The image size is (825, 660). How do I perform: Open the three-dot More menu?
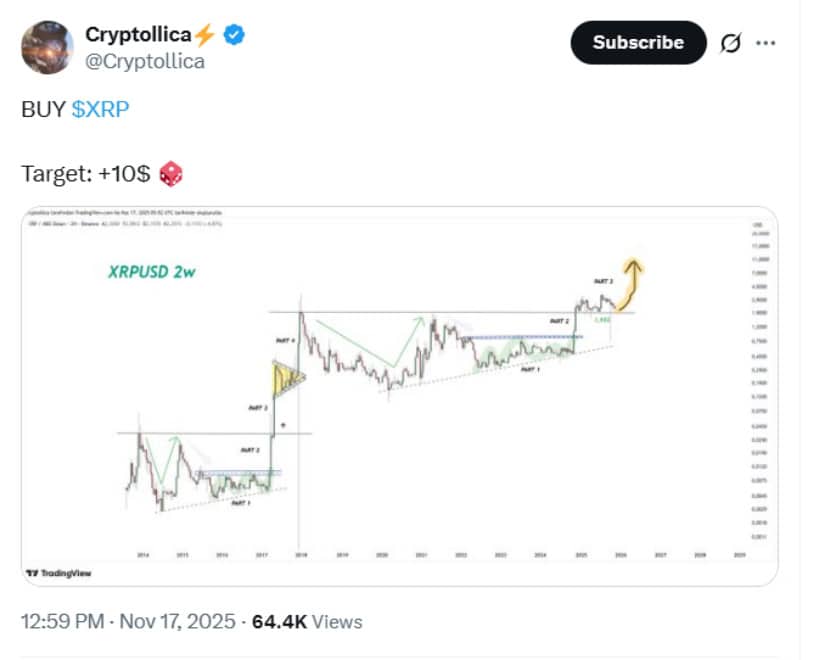(x=766, y=43)
